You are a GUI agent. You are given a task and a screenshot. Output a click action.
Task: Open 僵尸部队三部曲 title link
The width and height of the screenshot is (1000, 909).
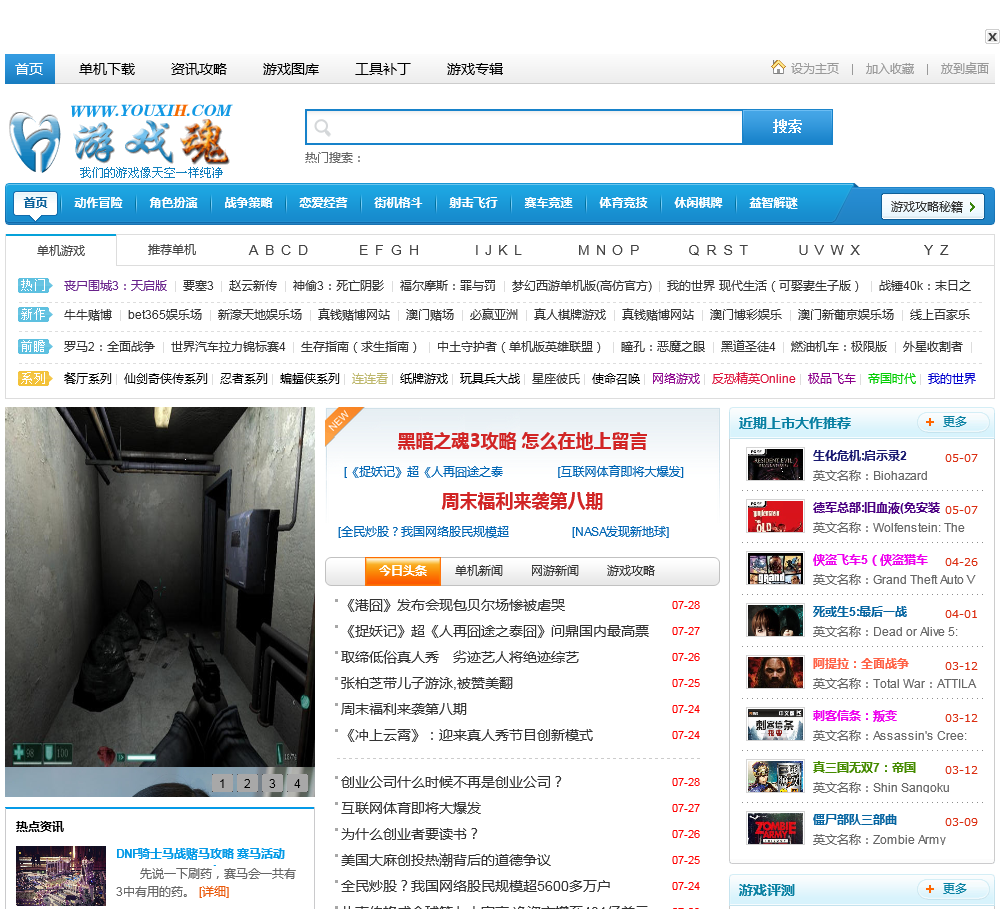855,820
